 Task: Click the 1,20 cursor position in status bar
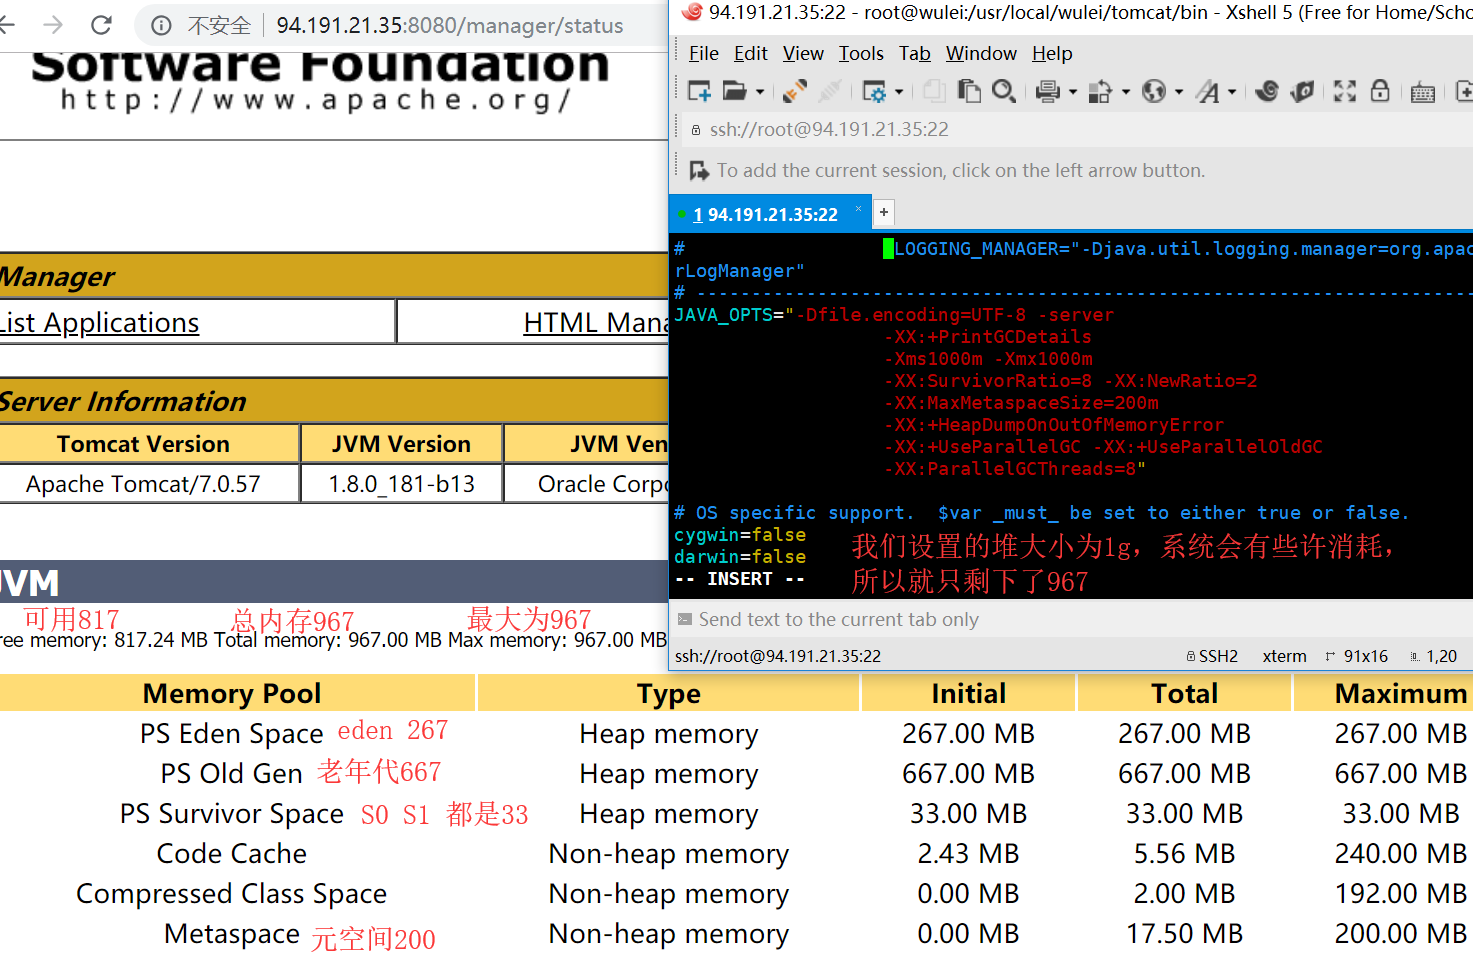point(1434,656)
